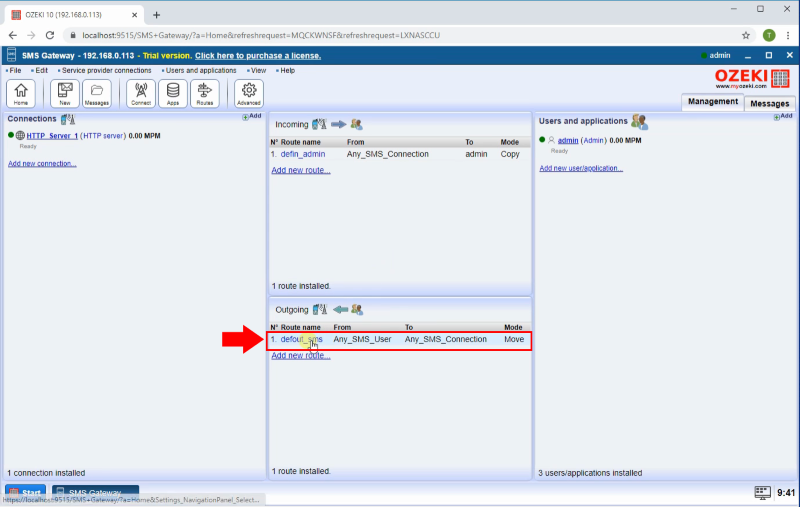
Task: Open the Chrome profile avatar
Action: [769, 35]
